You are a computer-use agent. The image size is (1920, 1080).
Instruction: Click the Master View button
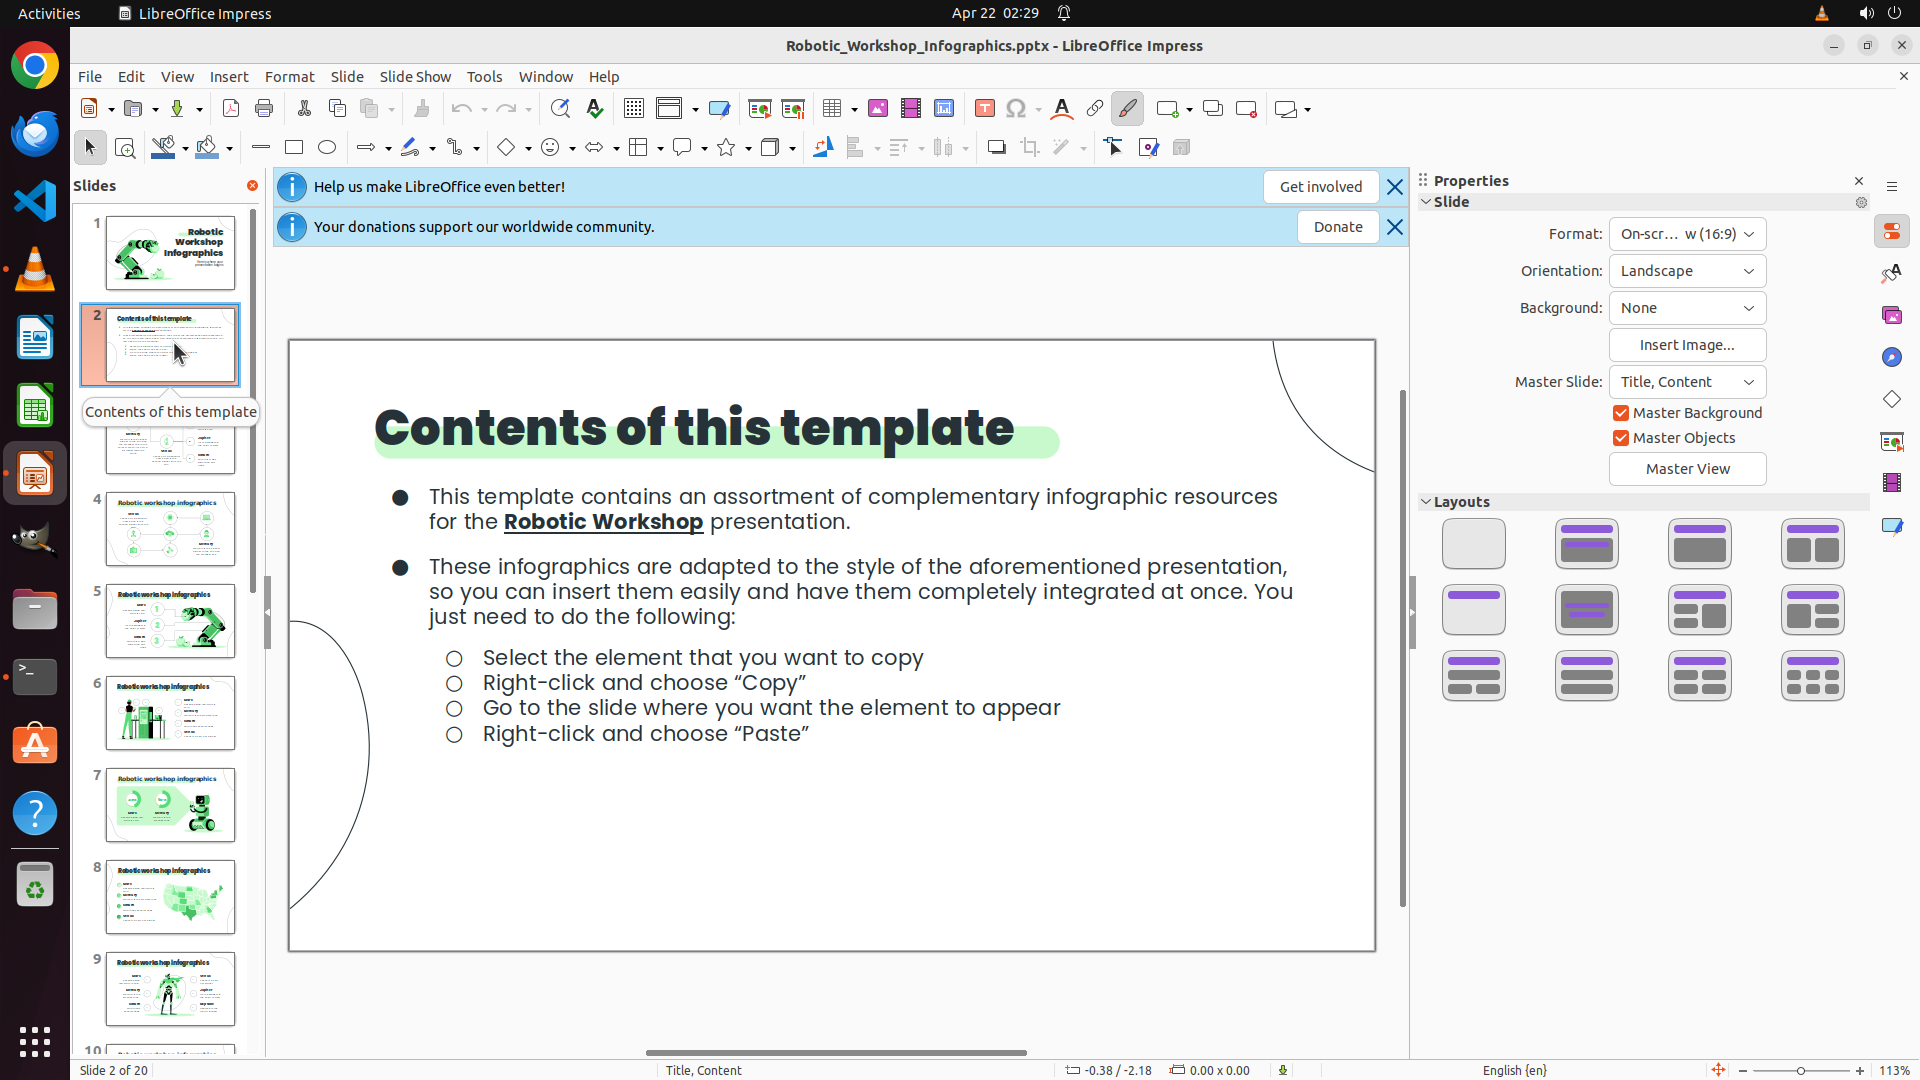pyautogui.click(x=1687, y=469)
